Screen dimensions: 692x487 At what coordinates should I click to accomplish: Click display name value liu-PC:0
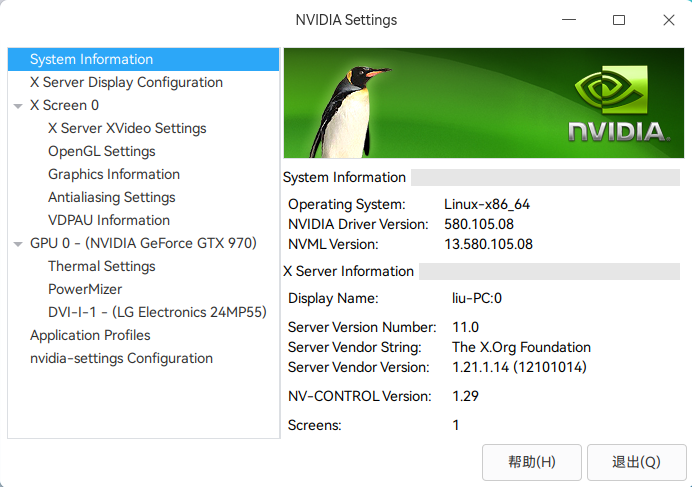477,298
